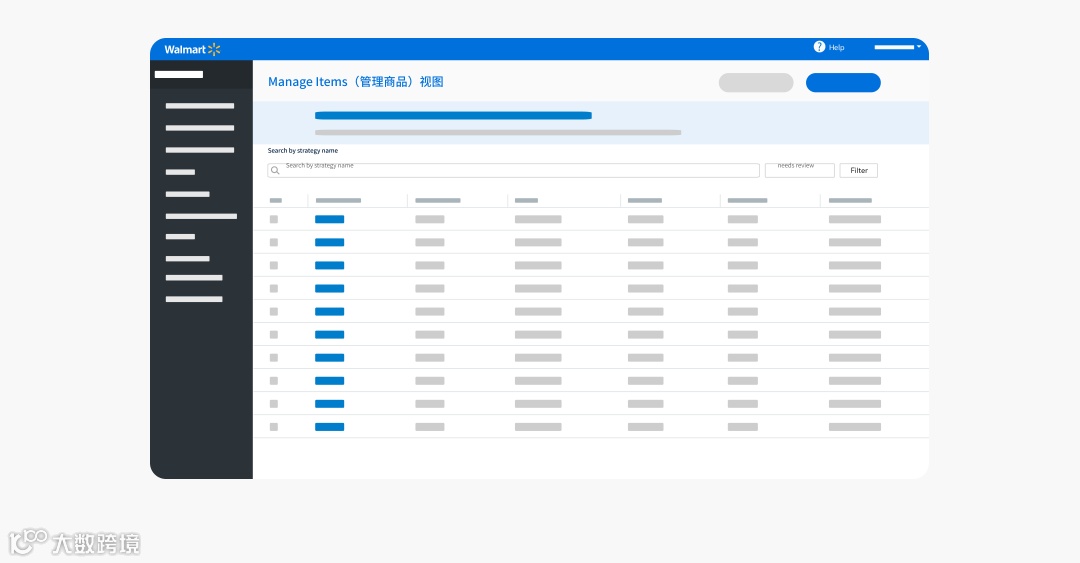The width and height of the screenshot is (1080, 563).
Task: Tick the checkbox in the fourth table row
Action: (x=273, y=289)
